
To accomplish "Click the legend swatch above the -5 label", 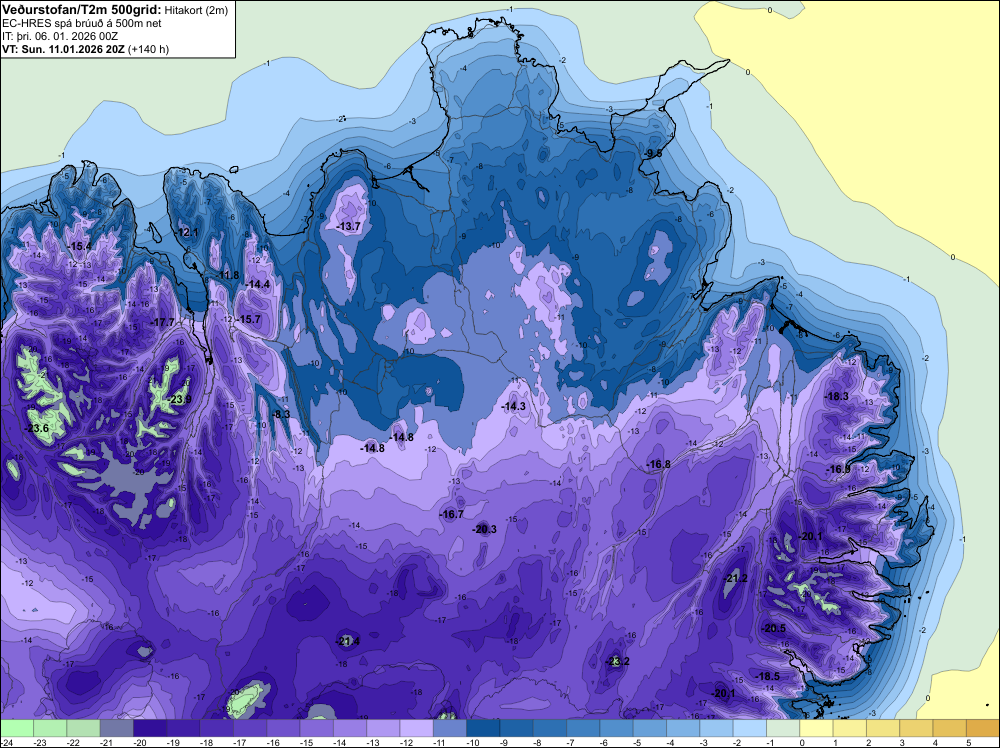I will [x=649, y=728].
